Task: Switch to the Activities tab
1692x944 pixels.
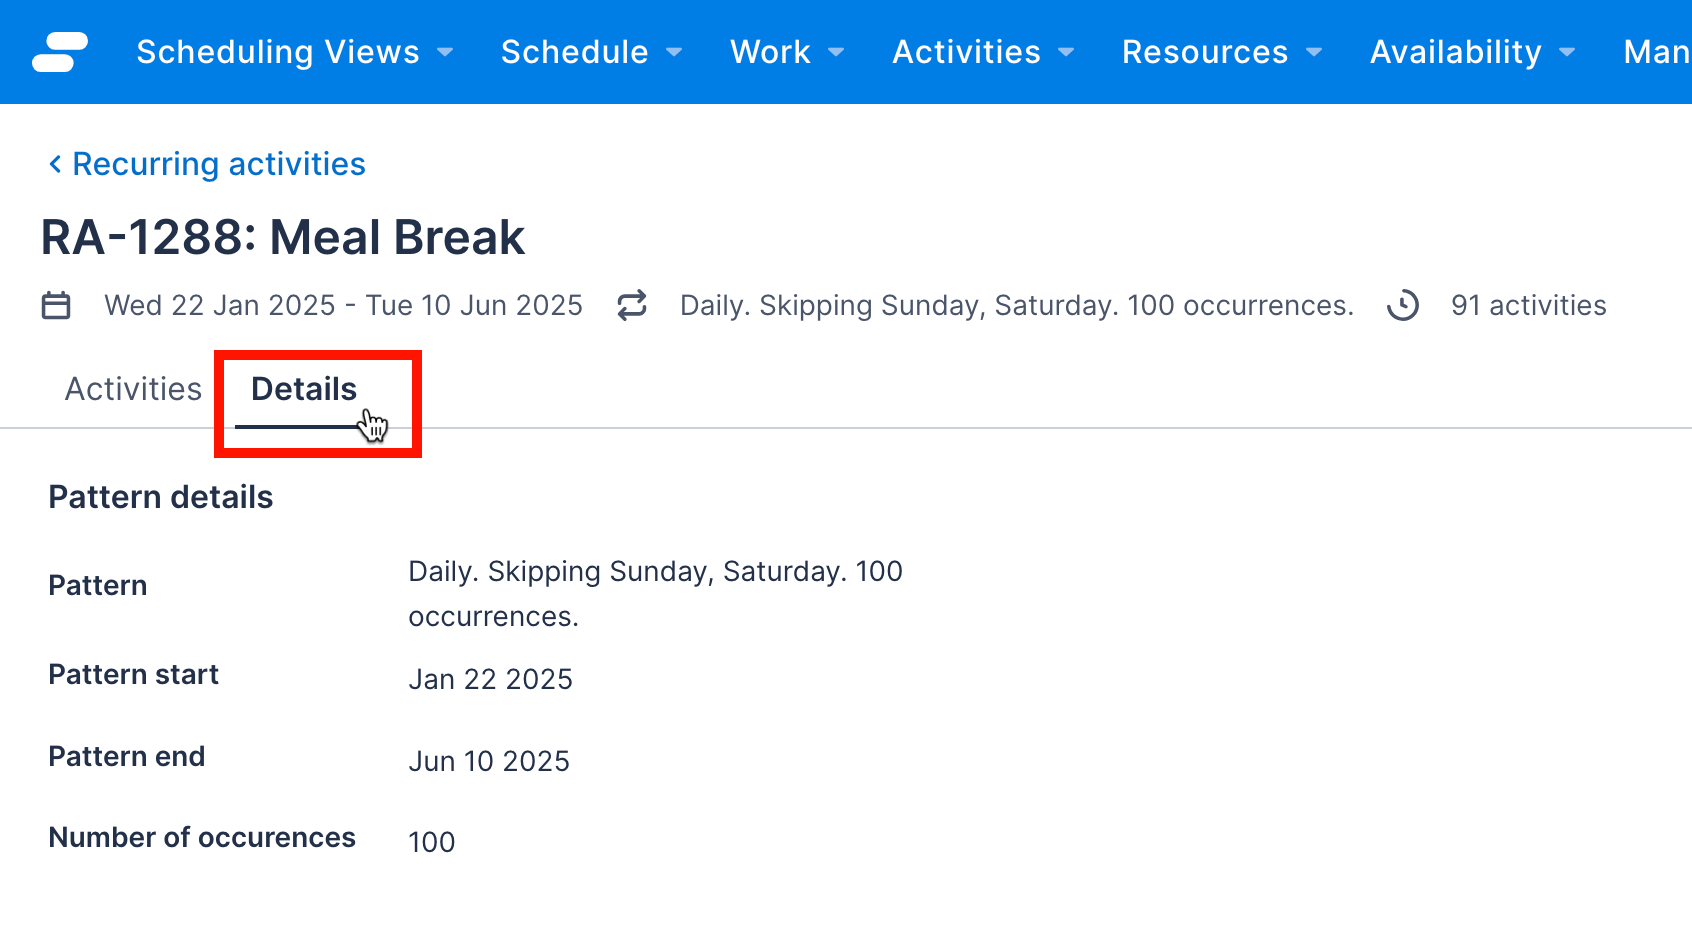Action: coord(133,388)
